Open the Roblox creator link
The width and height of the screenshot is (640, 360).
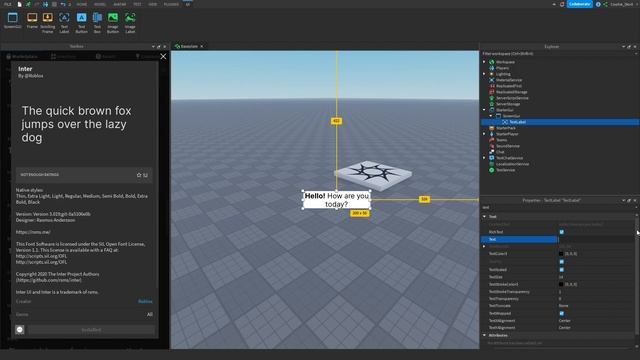click(x=145, y=302)
